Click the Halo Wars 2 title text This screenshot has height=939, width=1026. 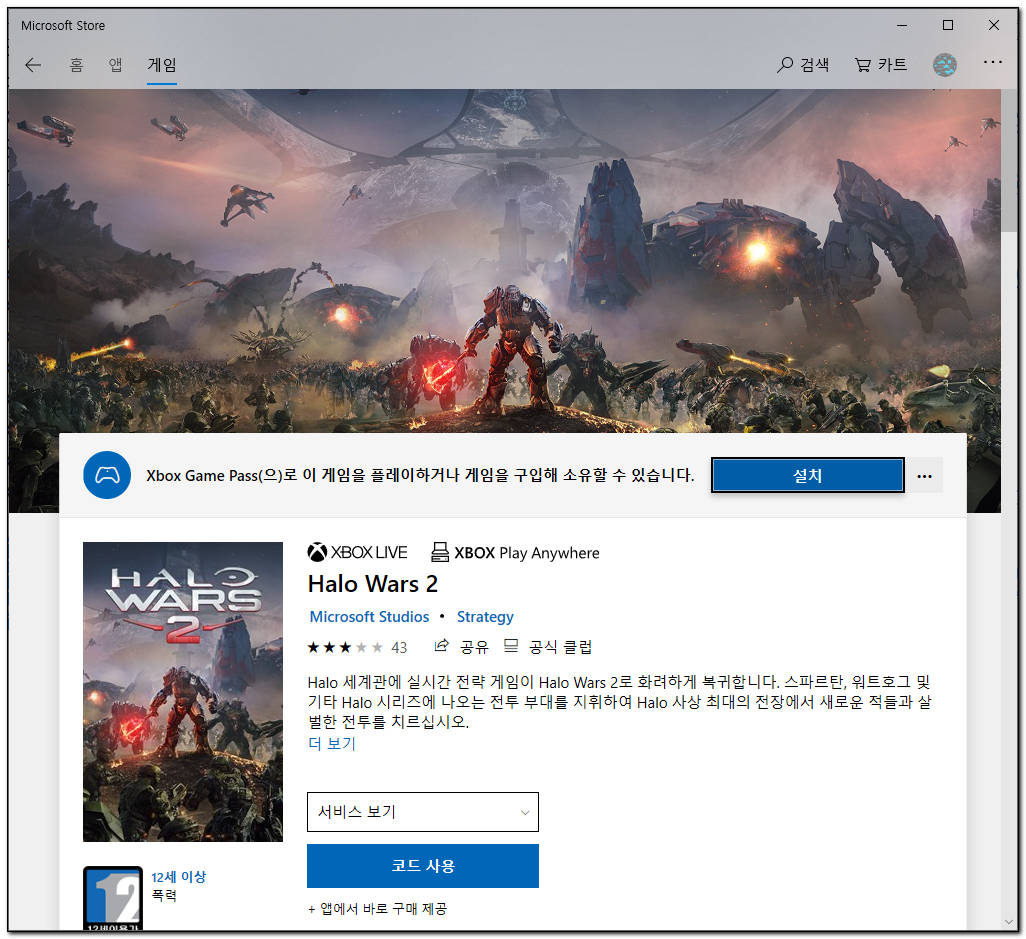click(372, 584)
